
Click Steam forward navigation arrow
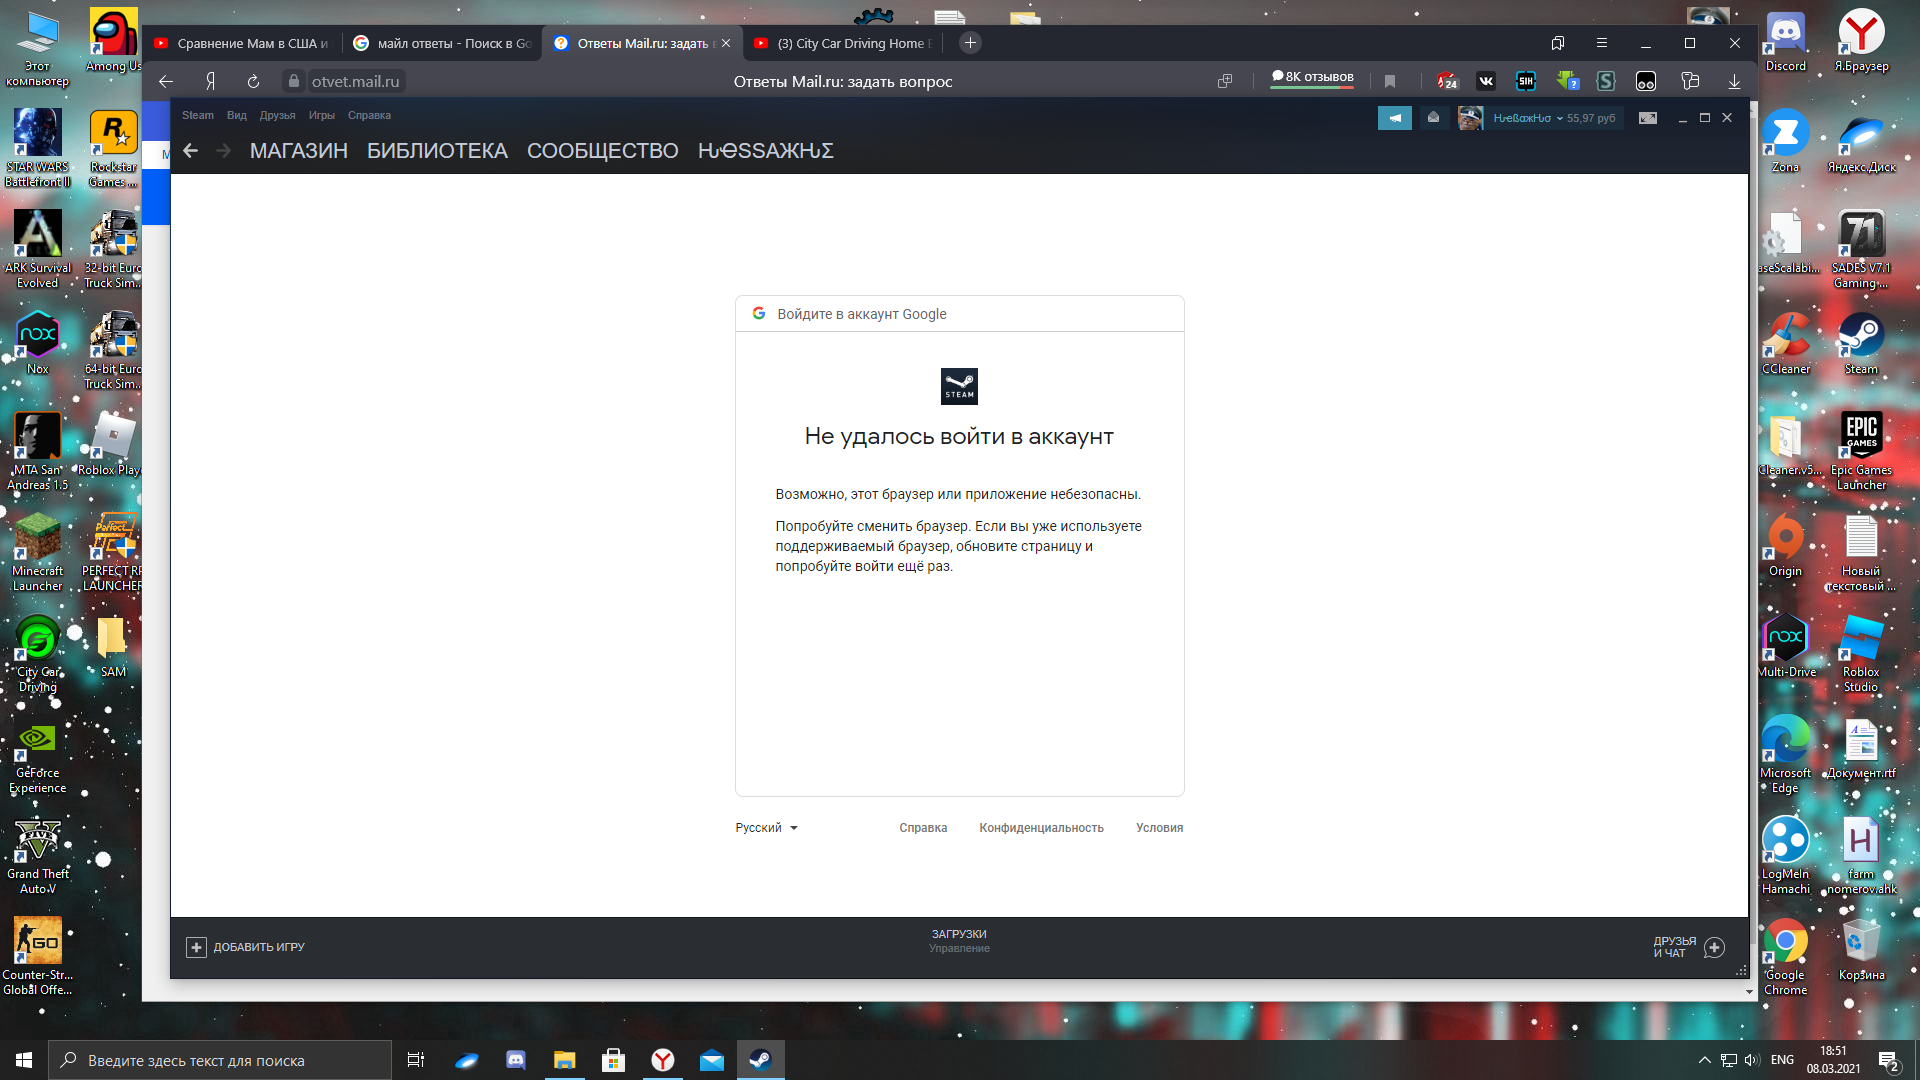pyautogui.click(x=224, y=150)
